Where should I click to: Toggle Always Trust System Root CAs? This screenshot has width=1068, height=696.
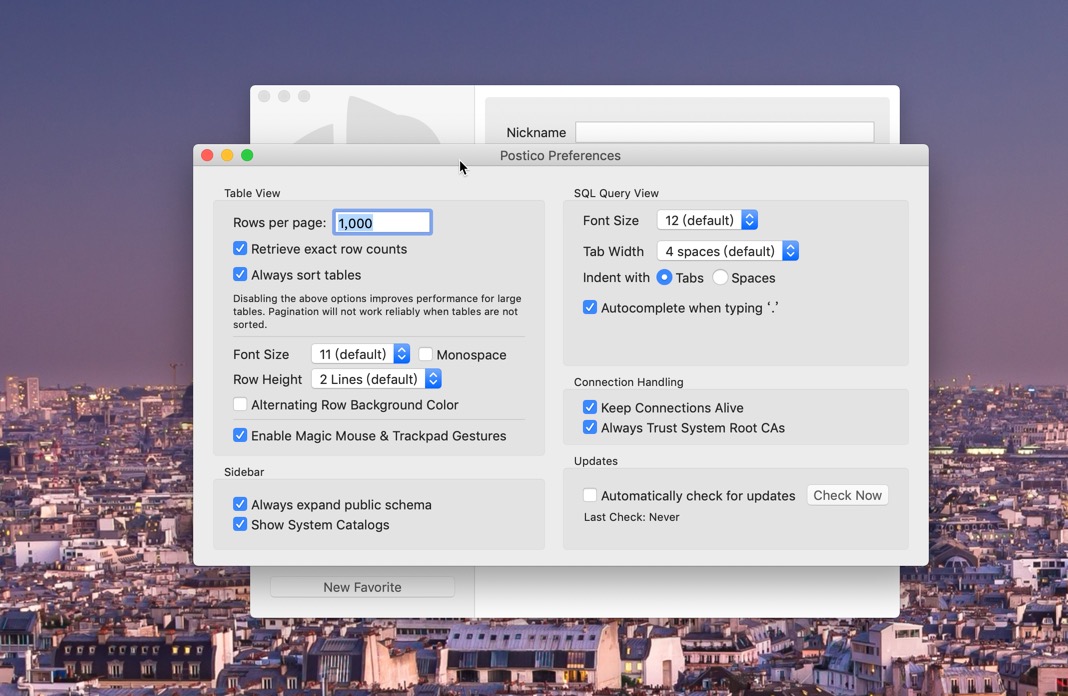(590, 428)
